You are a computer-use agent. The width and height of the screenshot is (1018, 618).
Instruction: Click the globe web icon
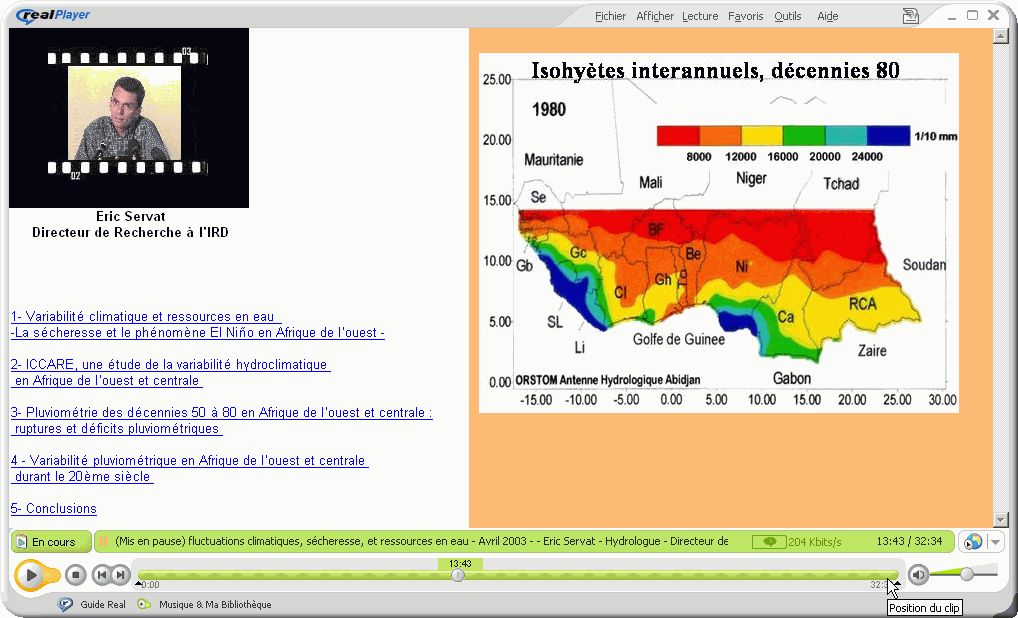pos(971,542)
